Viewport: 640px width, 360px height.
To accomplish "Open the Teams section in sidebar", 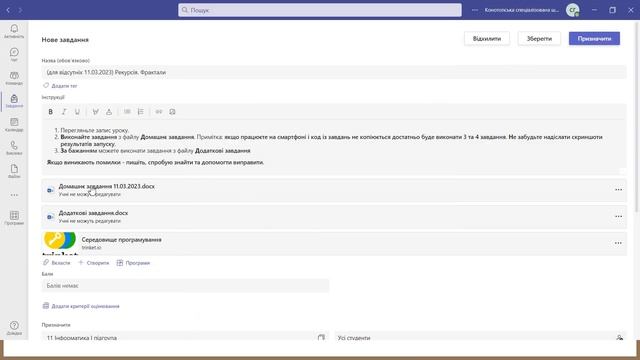I will (x=14, y=78).
